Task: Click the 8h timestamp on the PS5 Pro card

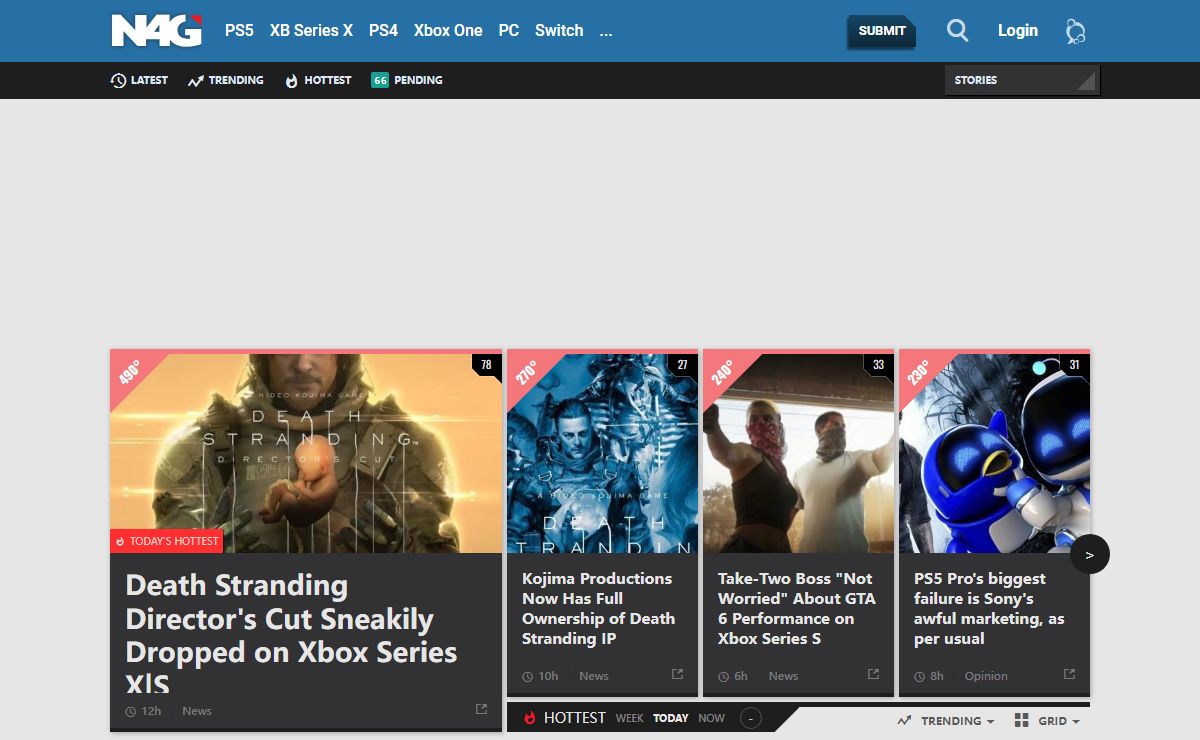Action: 937,676
